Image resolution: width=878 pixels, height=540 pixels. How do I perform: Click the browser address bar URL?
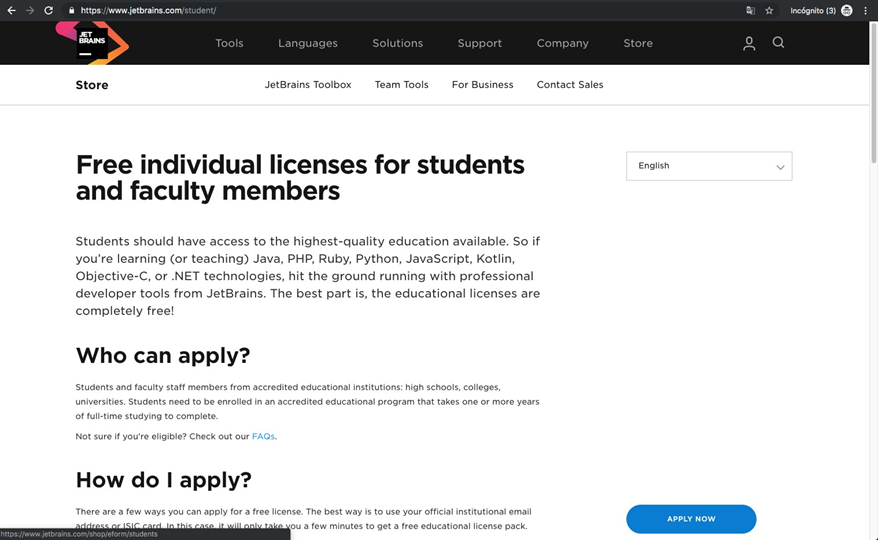pos(148,10)
